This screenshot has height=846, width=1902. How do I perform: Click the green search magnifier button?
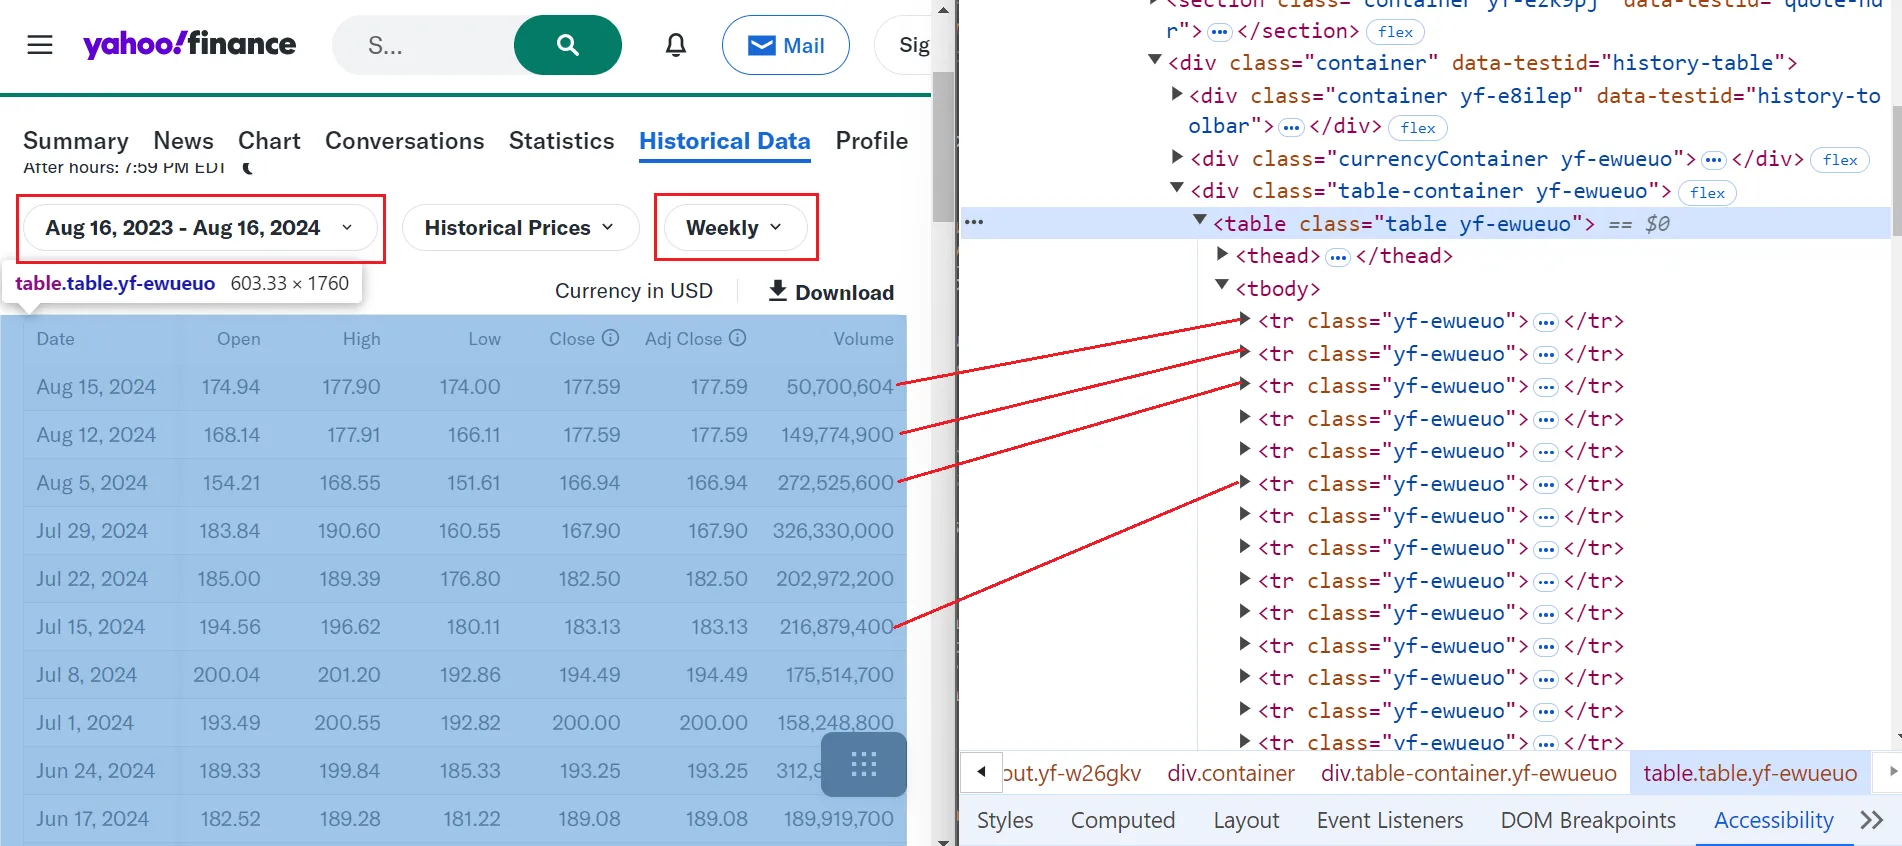(x=567, y=45)
